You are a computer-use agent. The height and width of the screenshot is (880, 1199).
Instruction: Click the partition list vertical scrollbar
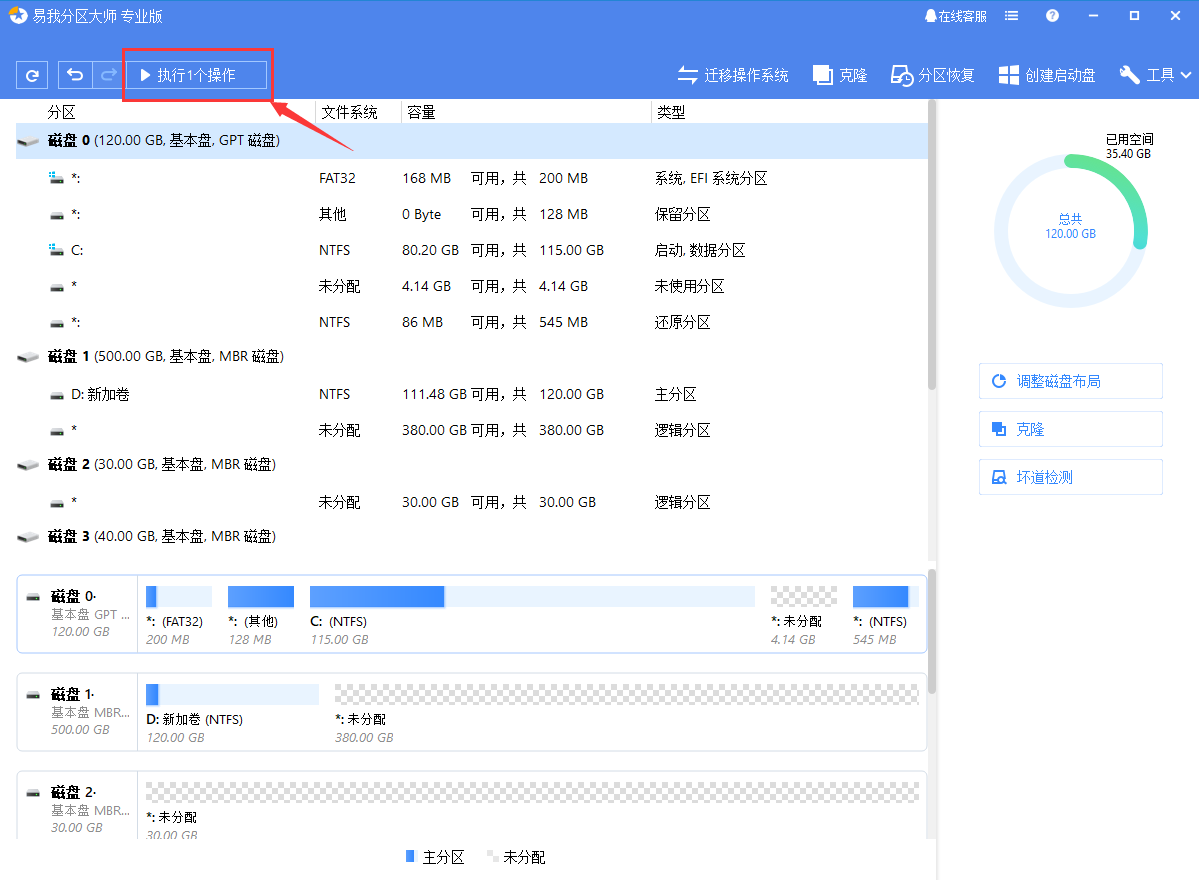932,250
